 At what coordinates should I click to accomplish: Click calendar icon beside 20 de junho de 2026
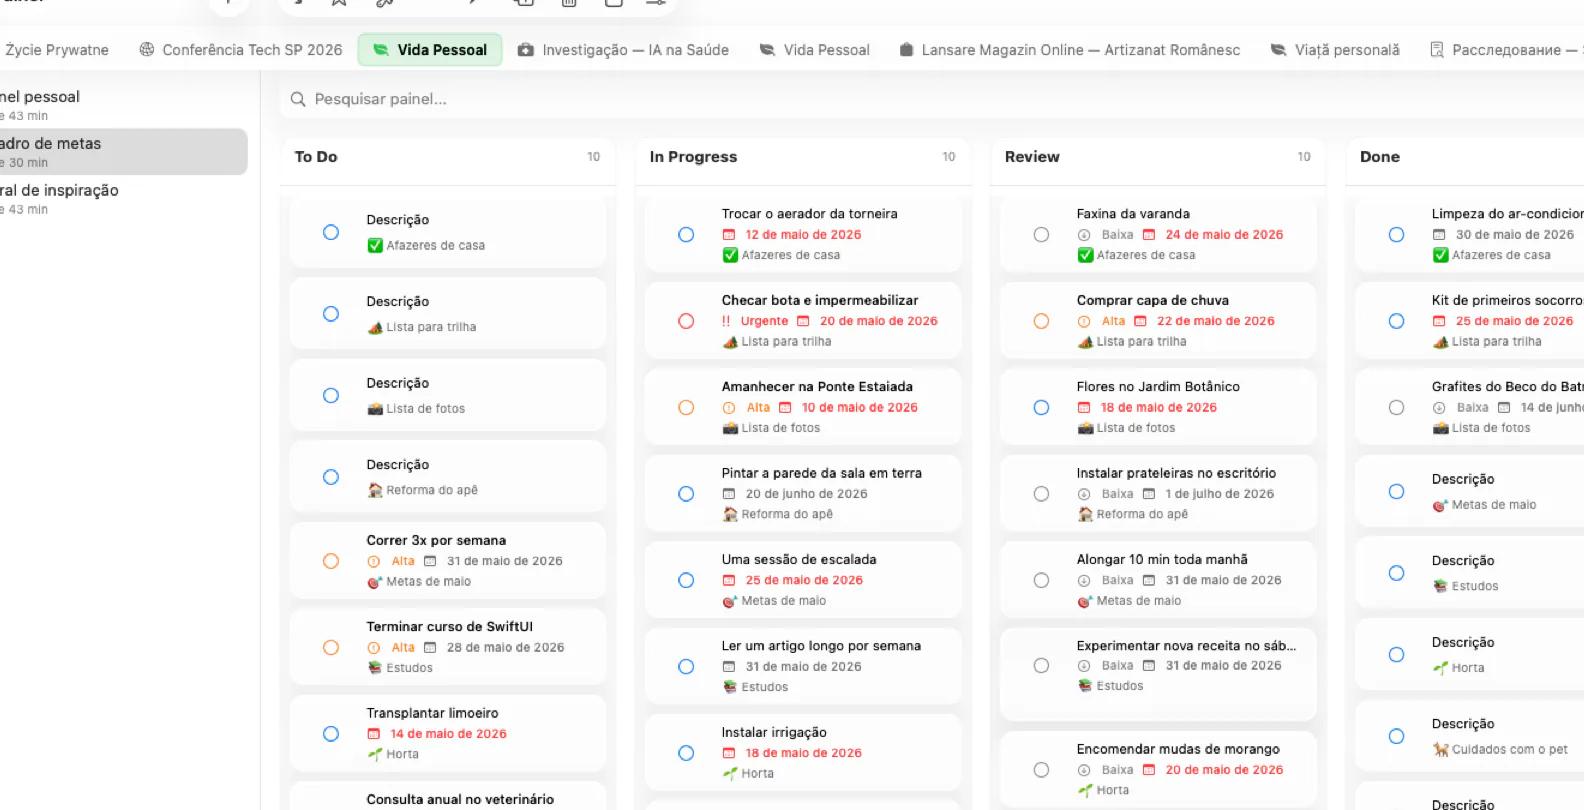click(x=729, y=494)
